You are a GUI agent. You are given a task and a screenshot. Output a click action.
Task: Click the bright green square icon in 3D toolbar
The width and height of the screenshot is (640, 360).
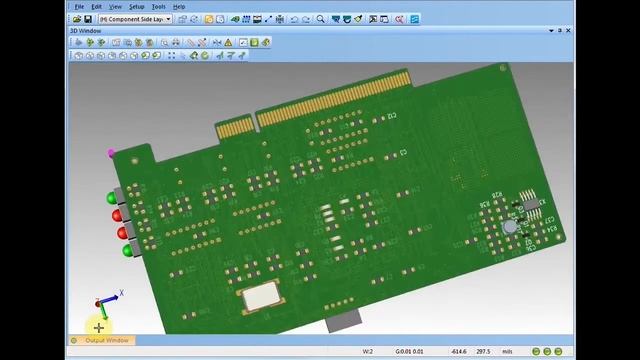pyautogui.click(x=254, y=42)
